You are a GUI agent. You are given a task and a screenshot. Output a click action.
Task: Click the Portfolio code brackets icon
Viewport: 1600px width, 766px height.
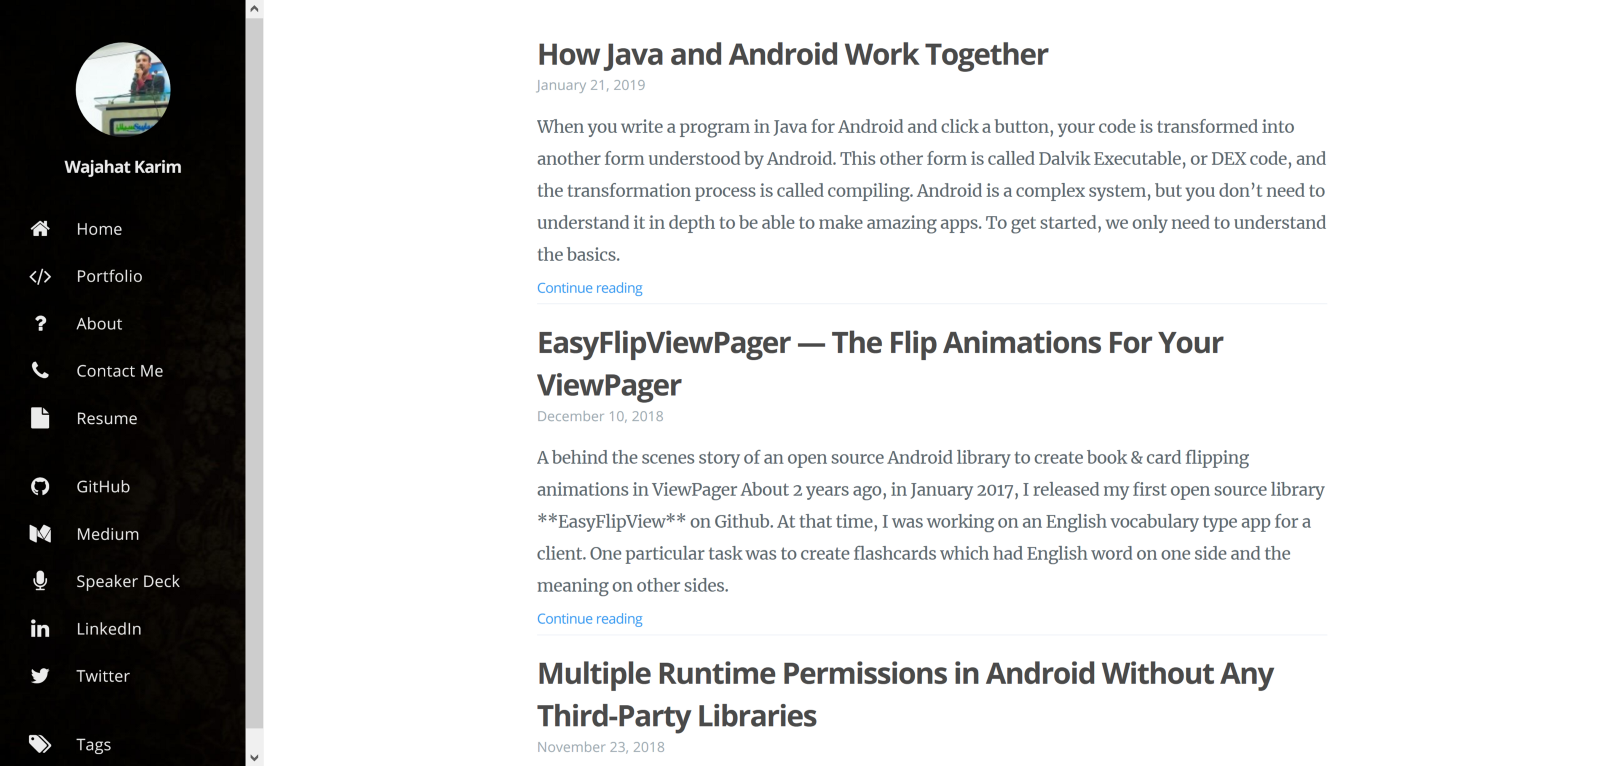click(x=40, y=277)
